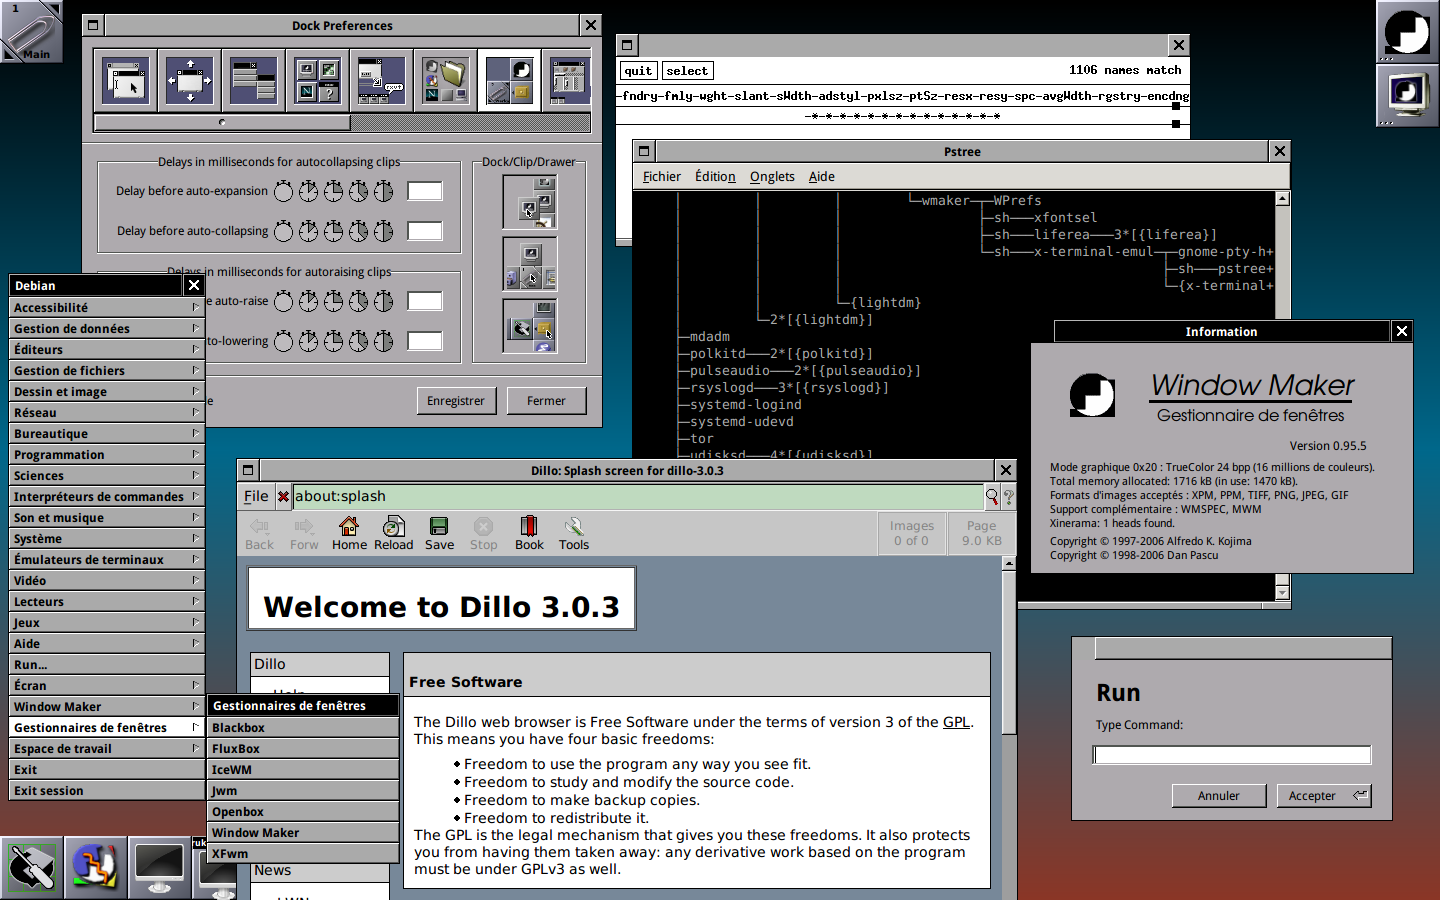Select first stopwatch for auto-expansion delay
Screen dimensions: 1440x900
click(x=283, y=191)
